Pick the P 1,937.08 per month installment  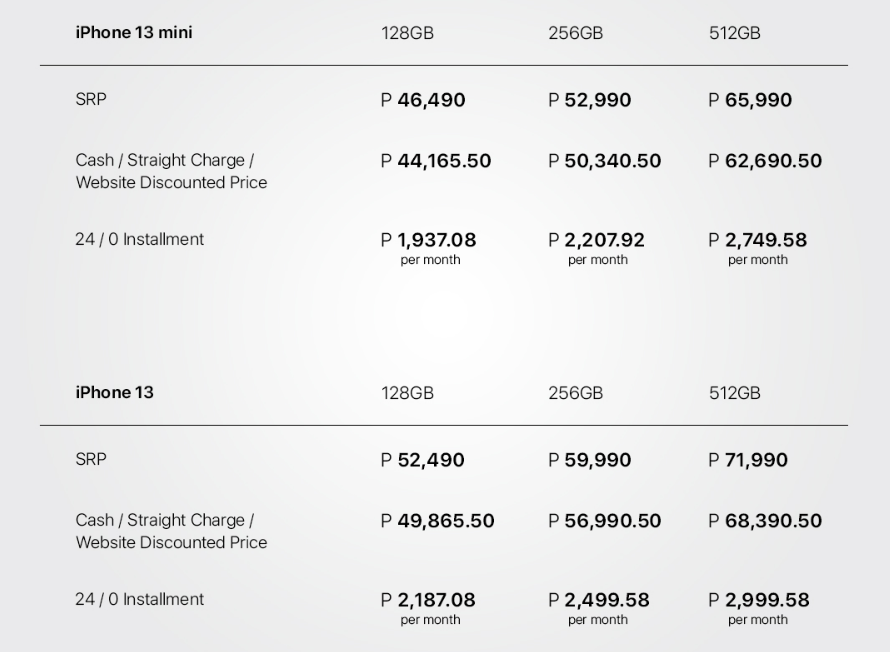(x=429, y=241)
